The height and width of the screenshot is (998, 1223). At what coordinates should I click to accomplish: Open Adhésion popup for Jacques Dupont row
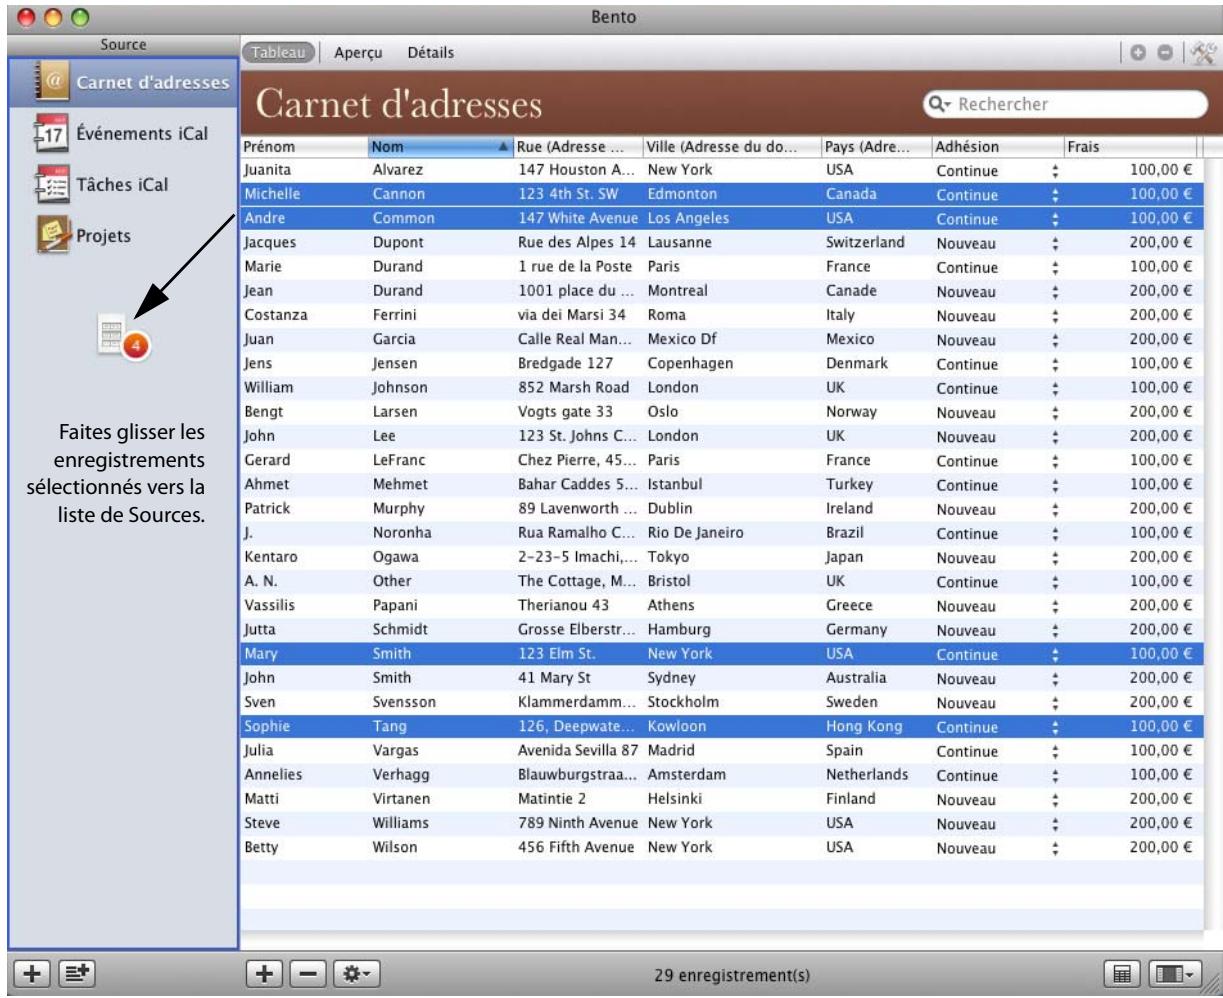pyautogui.click(x=1054, y=243)
